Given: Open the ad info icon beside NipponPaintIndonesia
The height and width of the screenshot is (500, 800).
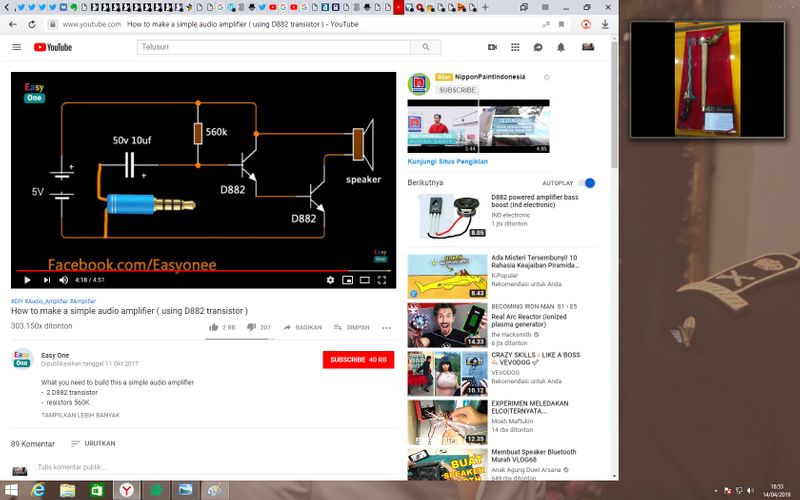Looking at the screenshot, I should 546,78.
